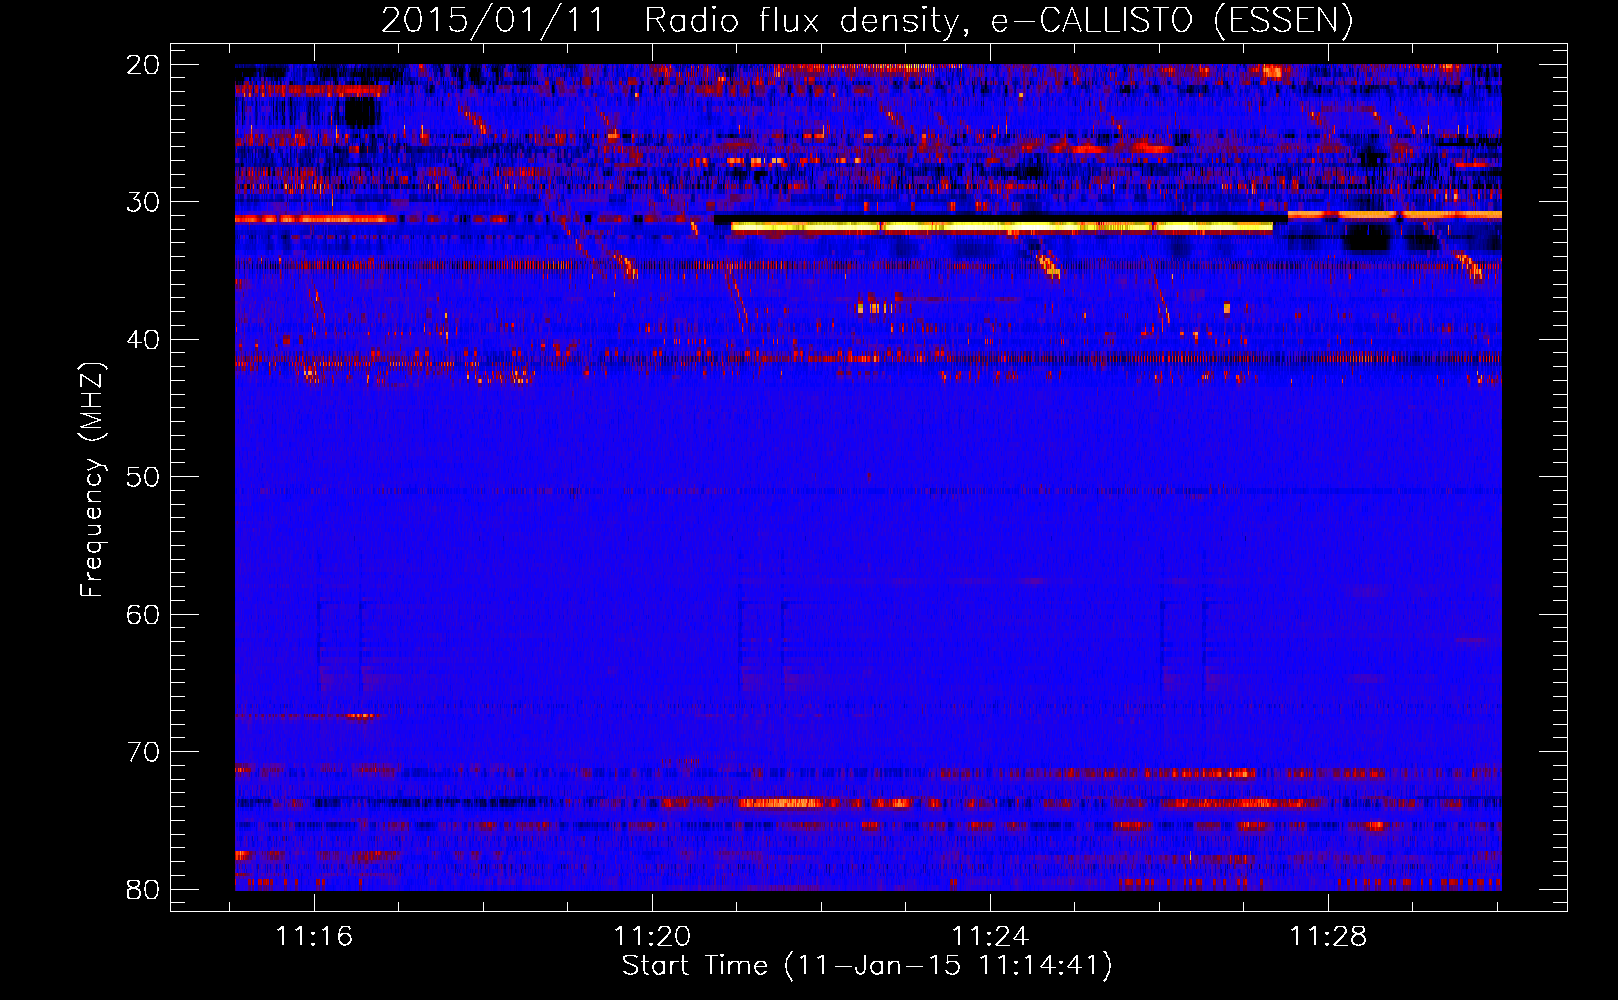
Task: Click the orange band segment near 31 MHz after 11:28
Action: tap(1395, 214)
